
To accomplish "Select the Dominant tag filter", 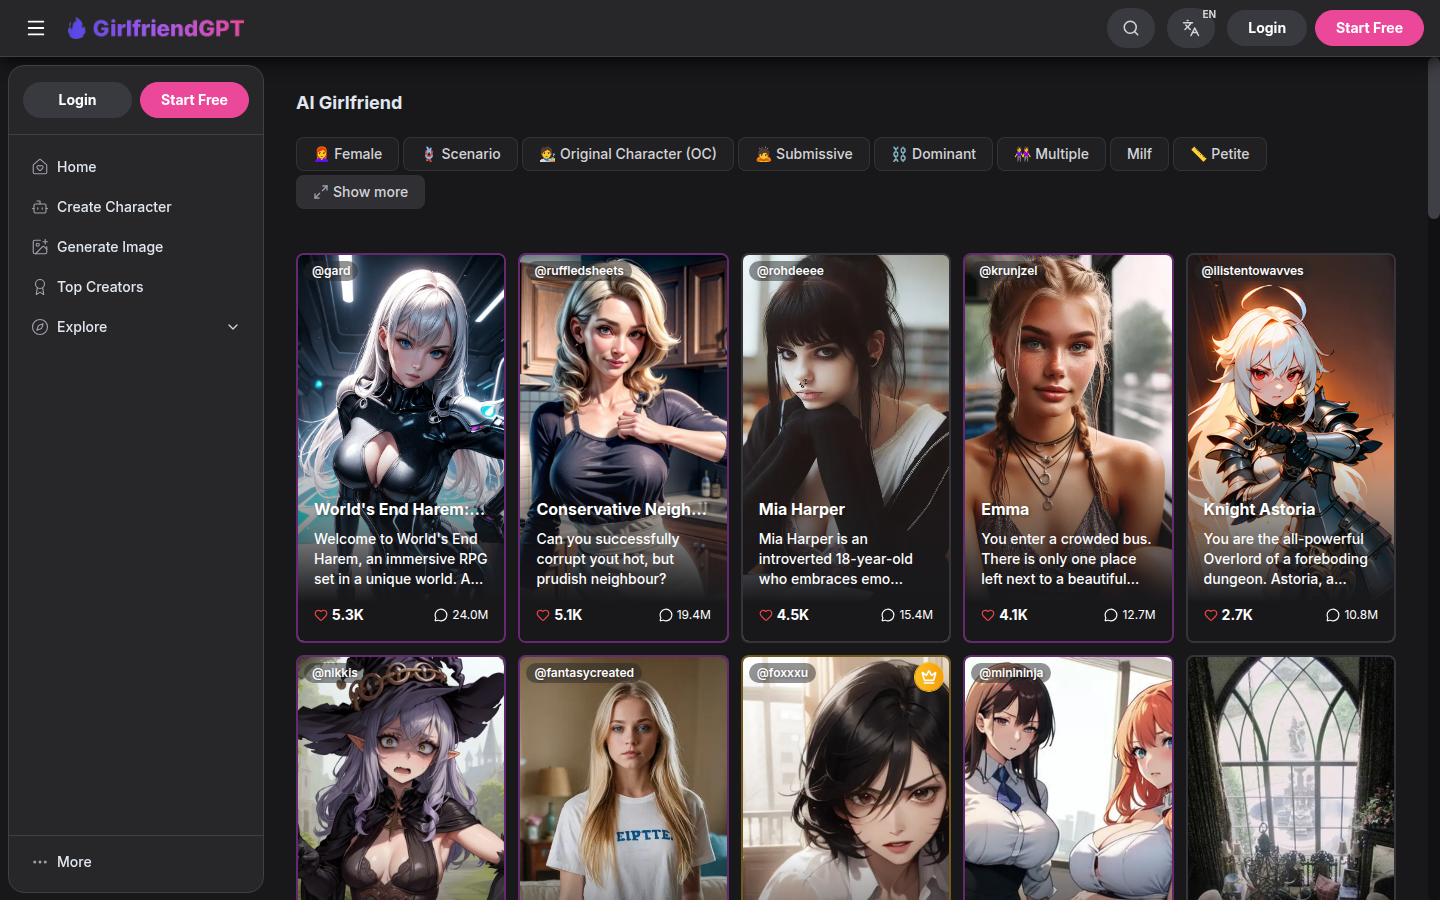I will 933,154.
